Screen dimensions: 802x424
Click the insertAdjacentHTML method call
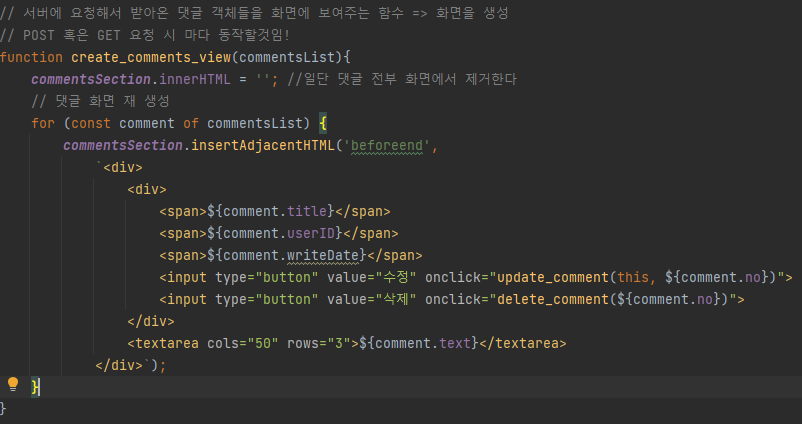pos(263,145)
